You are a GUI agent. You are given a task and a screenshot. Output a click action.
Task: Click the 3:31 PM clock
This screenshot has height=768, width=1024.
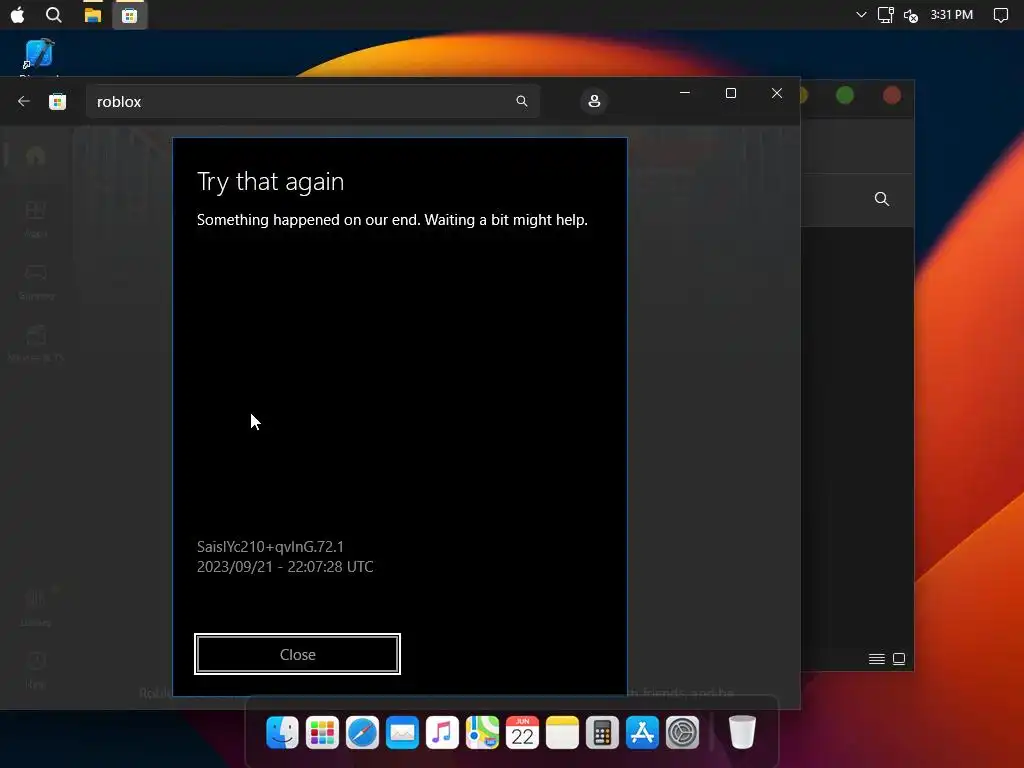click(952, 14)
